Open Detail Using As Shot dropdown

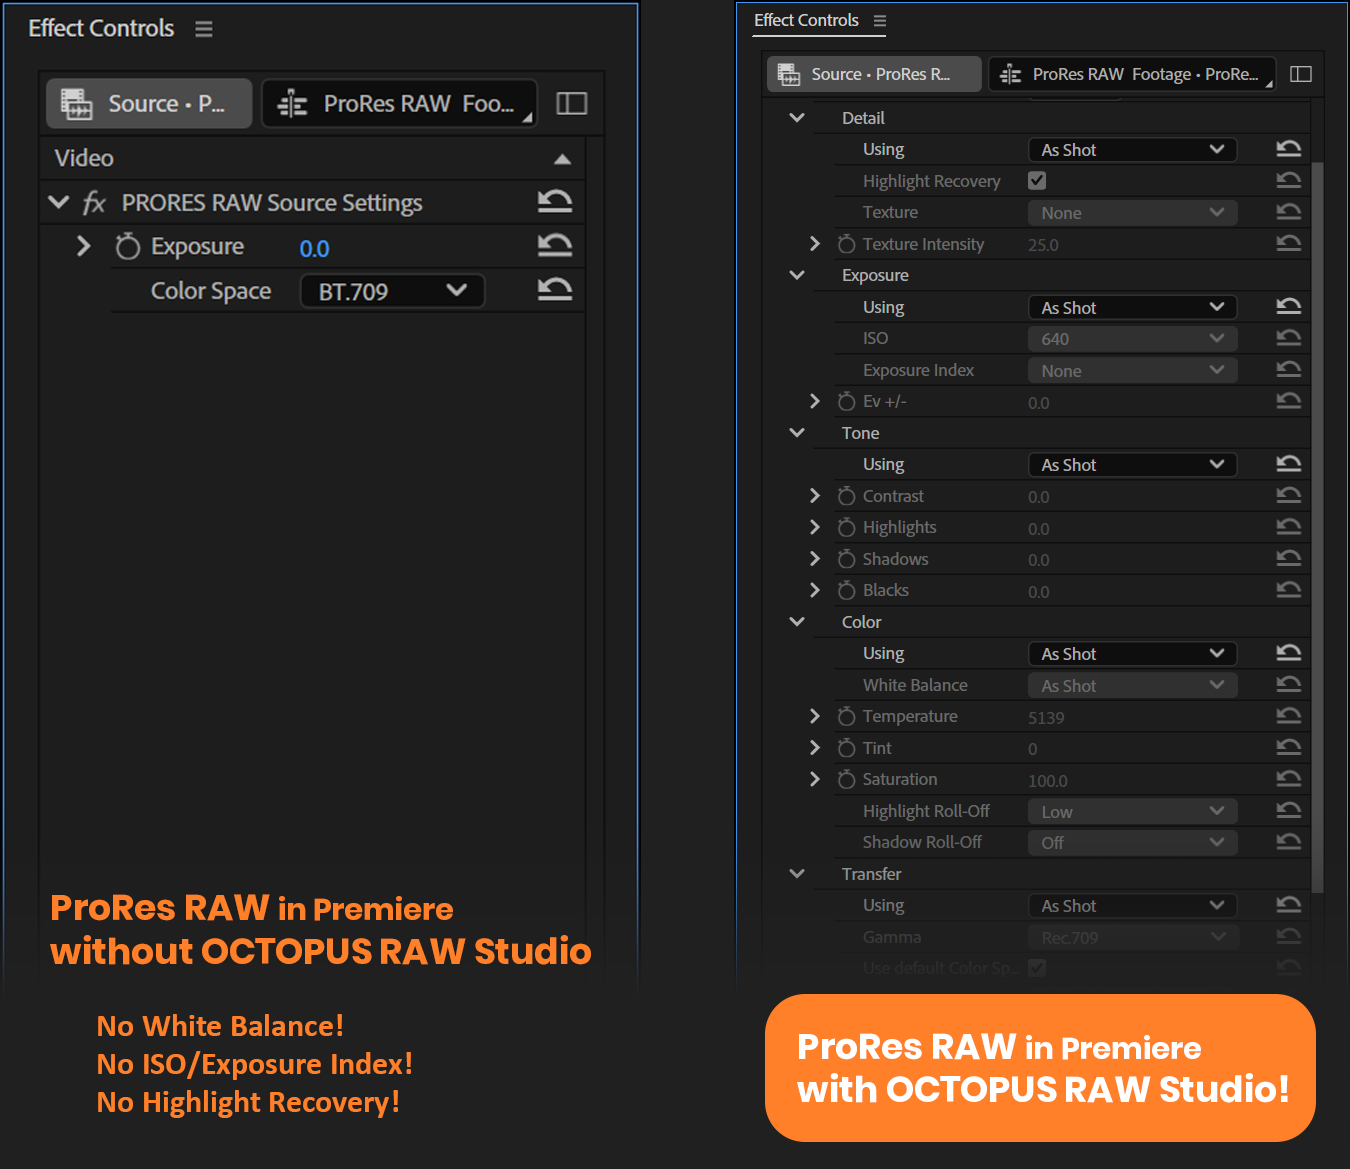(1132, 150)
